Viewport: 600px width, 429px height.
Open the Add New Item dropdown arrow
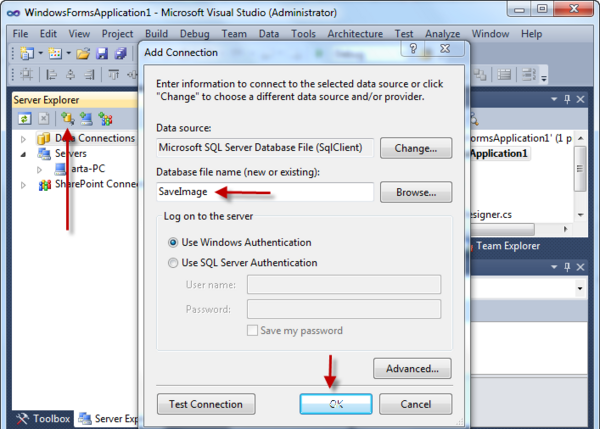click(68, 53)
